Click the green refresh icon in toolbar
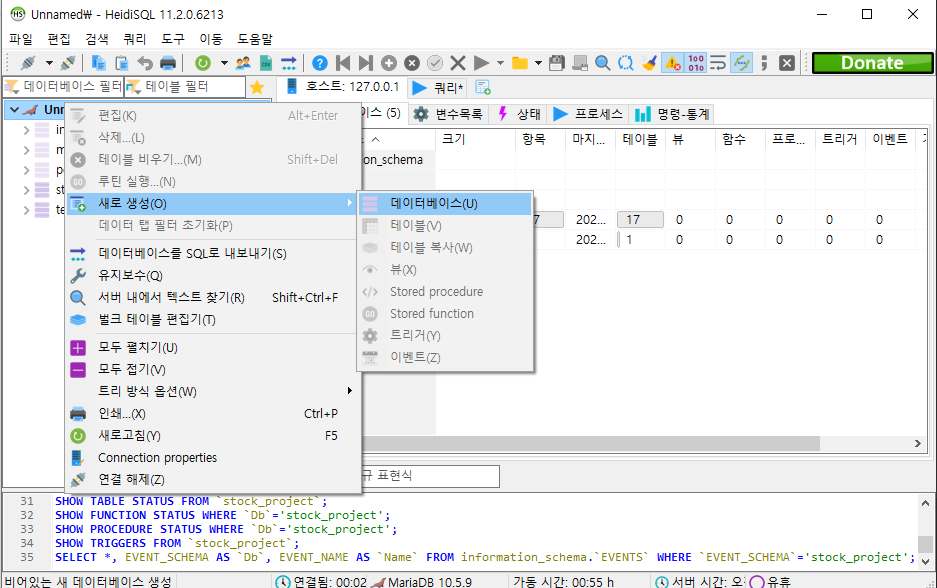The image size is (937, 588). 203,63
